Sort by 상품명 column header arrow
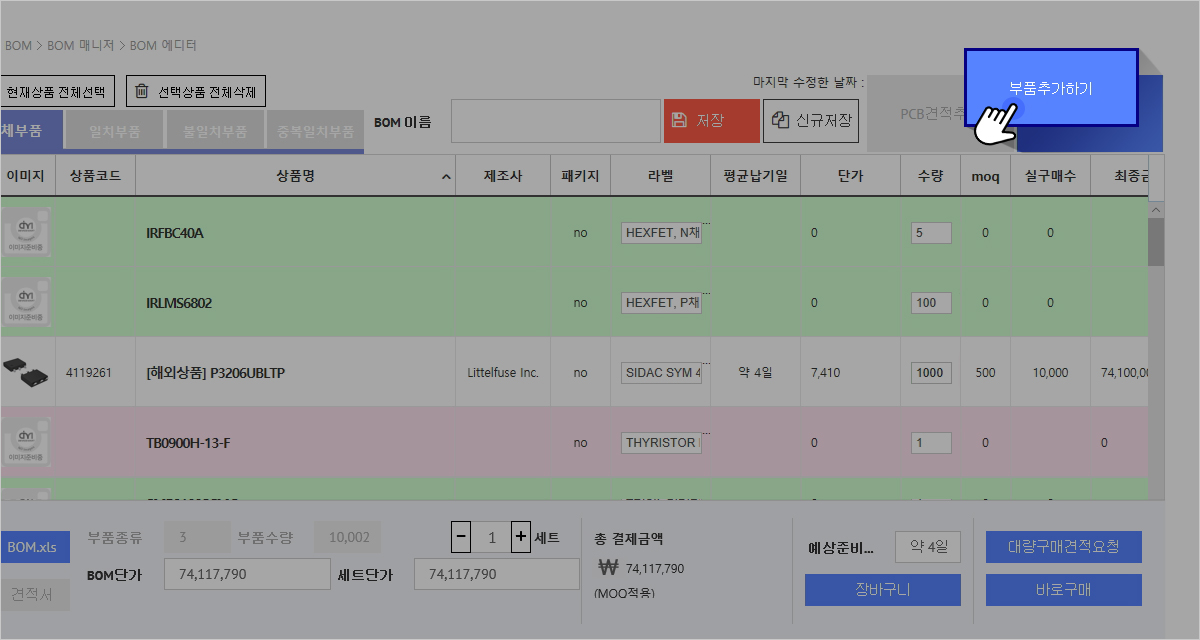Image resolution: width=1200 pixels, height=640 pixels. (x=445, y=177)
